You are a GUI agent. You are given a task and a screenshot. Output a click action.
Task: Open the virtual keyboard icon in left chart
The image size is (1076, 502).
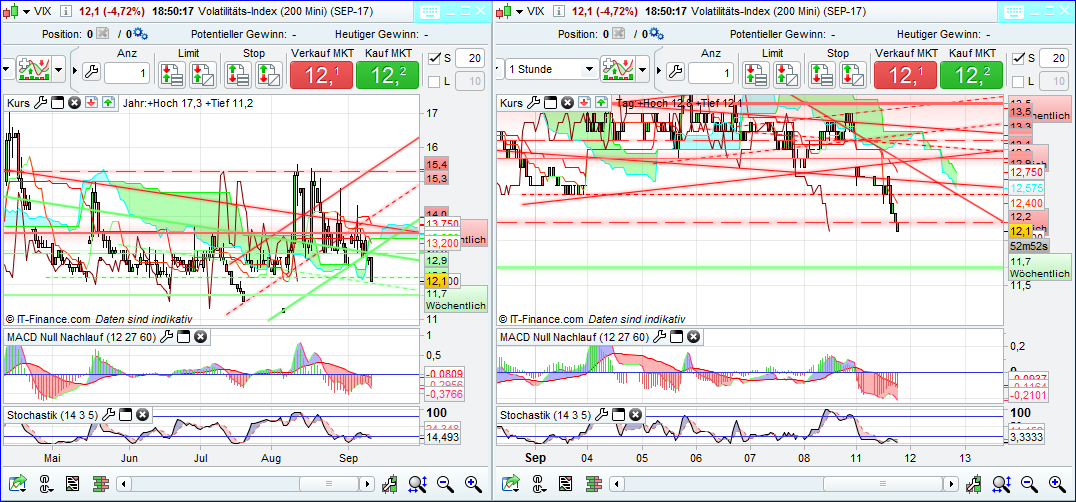(429, 11)
